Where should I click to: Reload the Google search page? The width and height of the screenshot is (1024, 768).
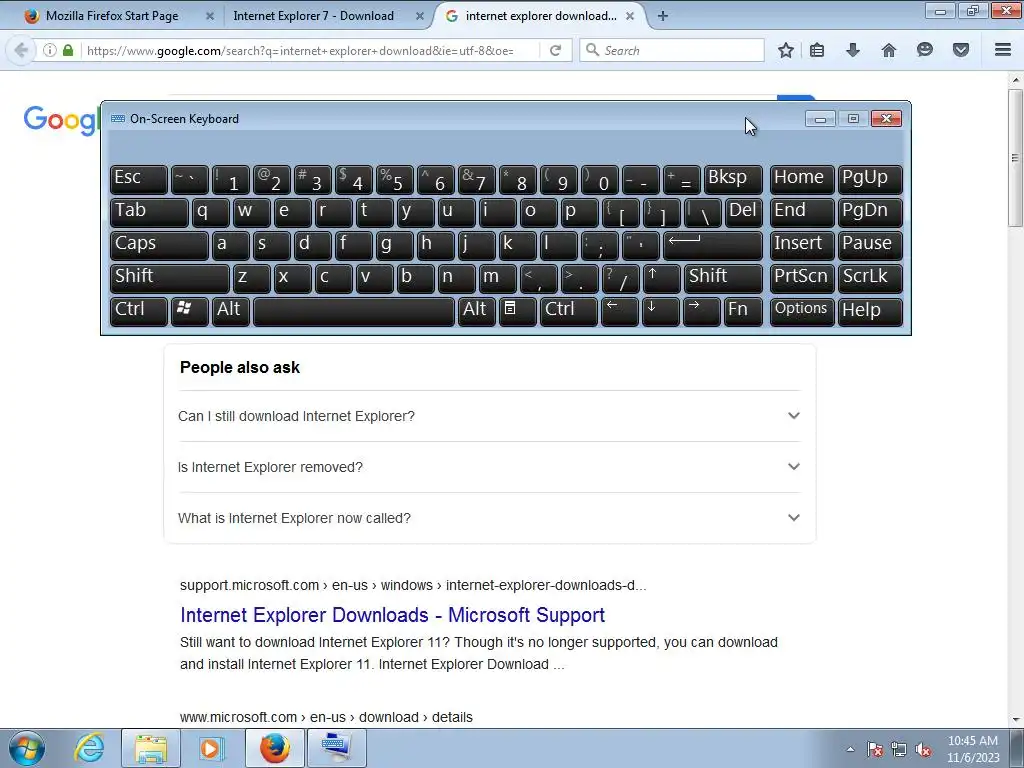tap(555, 50)
